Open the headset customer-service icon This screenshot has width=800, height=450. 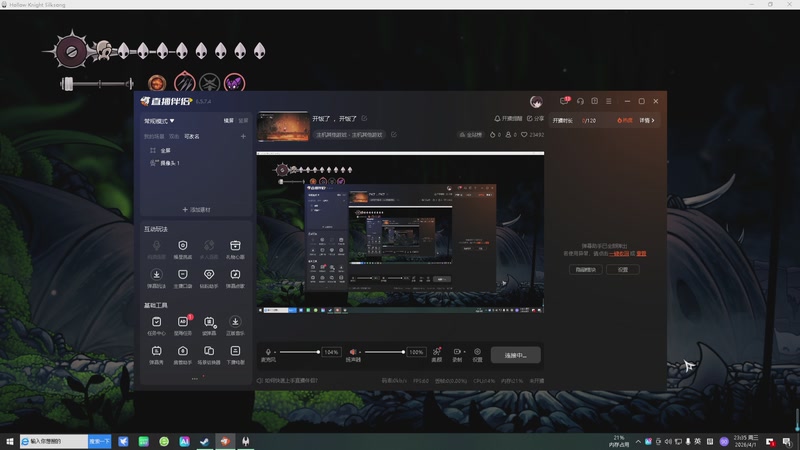point(580,101)
